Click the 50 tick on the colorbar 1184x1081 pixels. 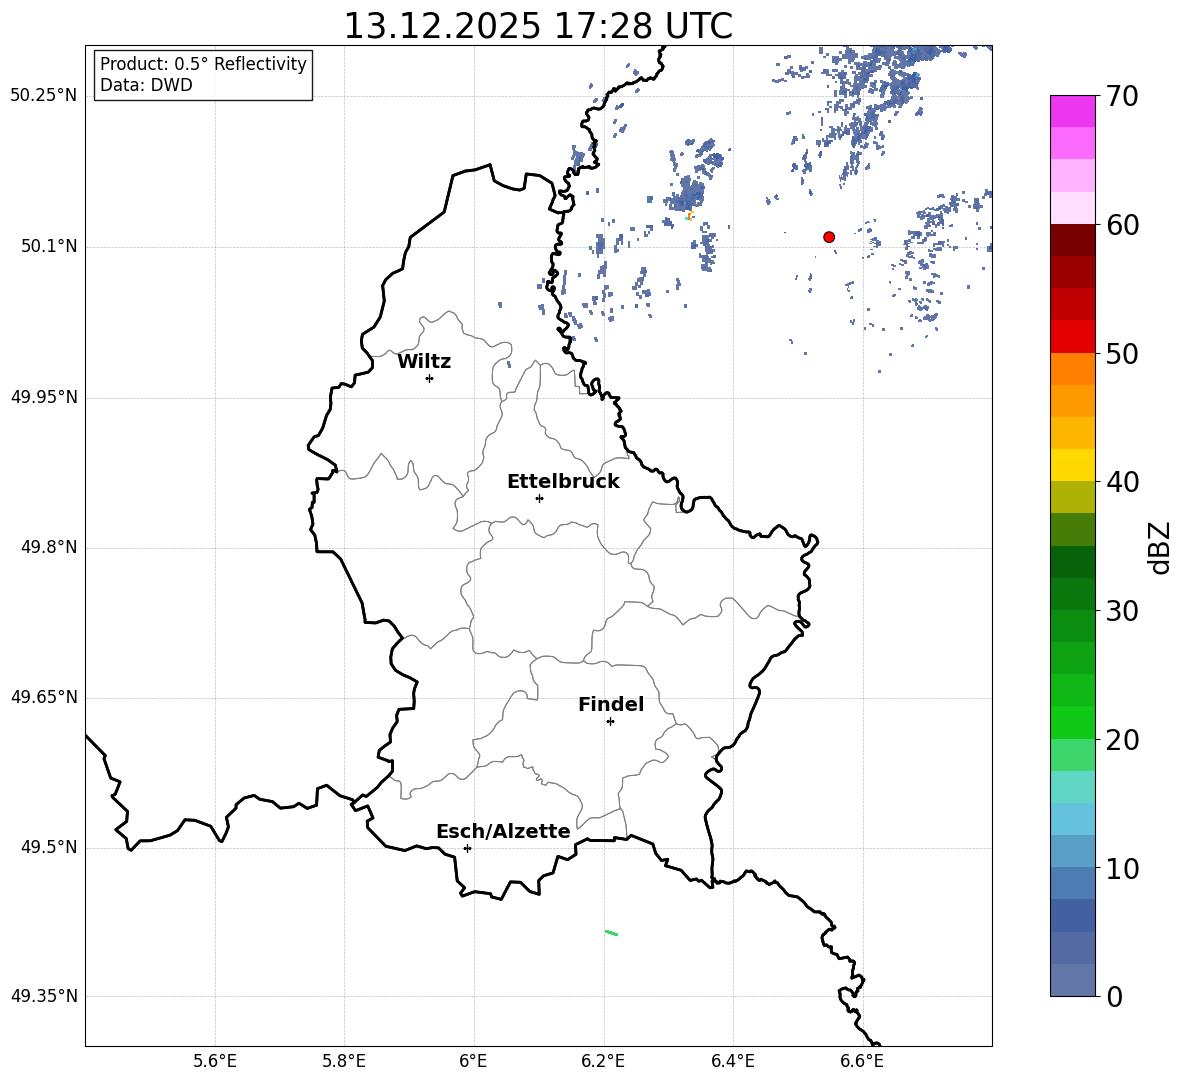[x=1122, y=353]
